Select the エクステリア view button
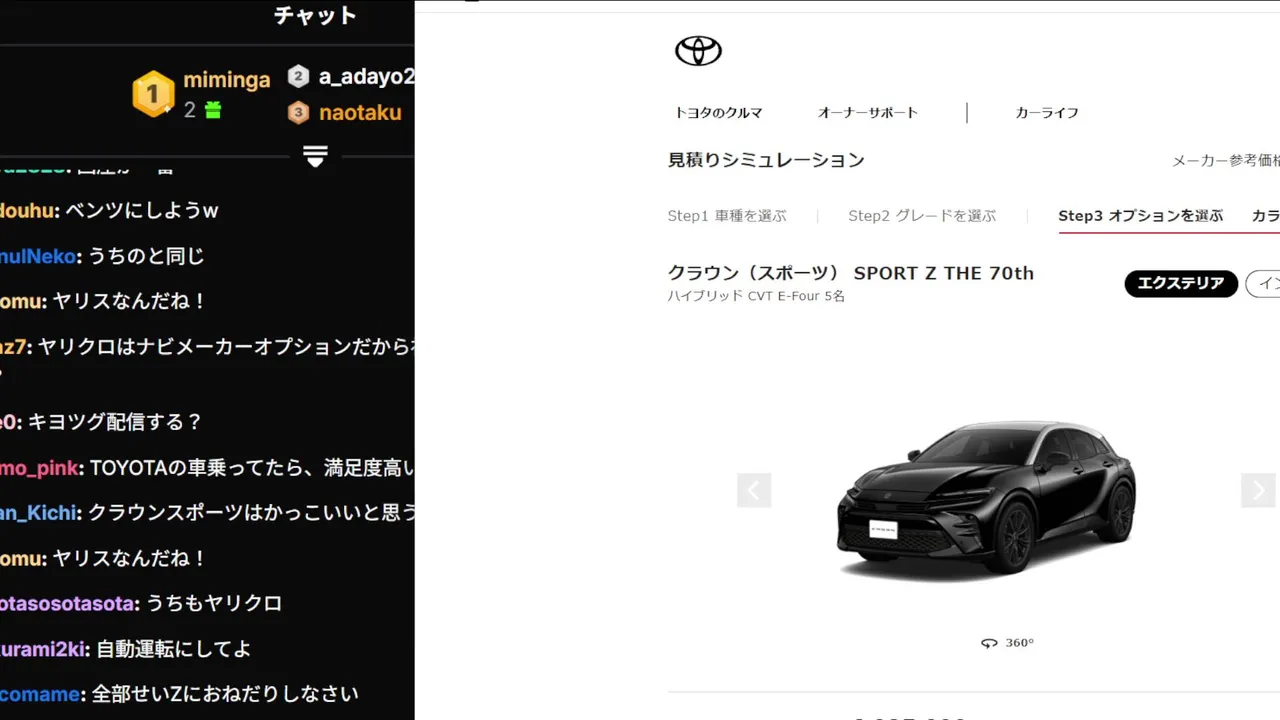The image size is (1280, 720). [1181, 284]
